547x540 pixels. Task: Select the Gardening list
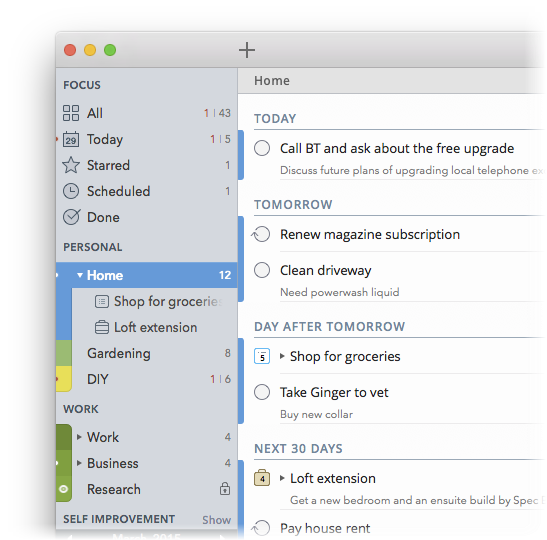point(147,353)
